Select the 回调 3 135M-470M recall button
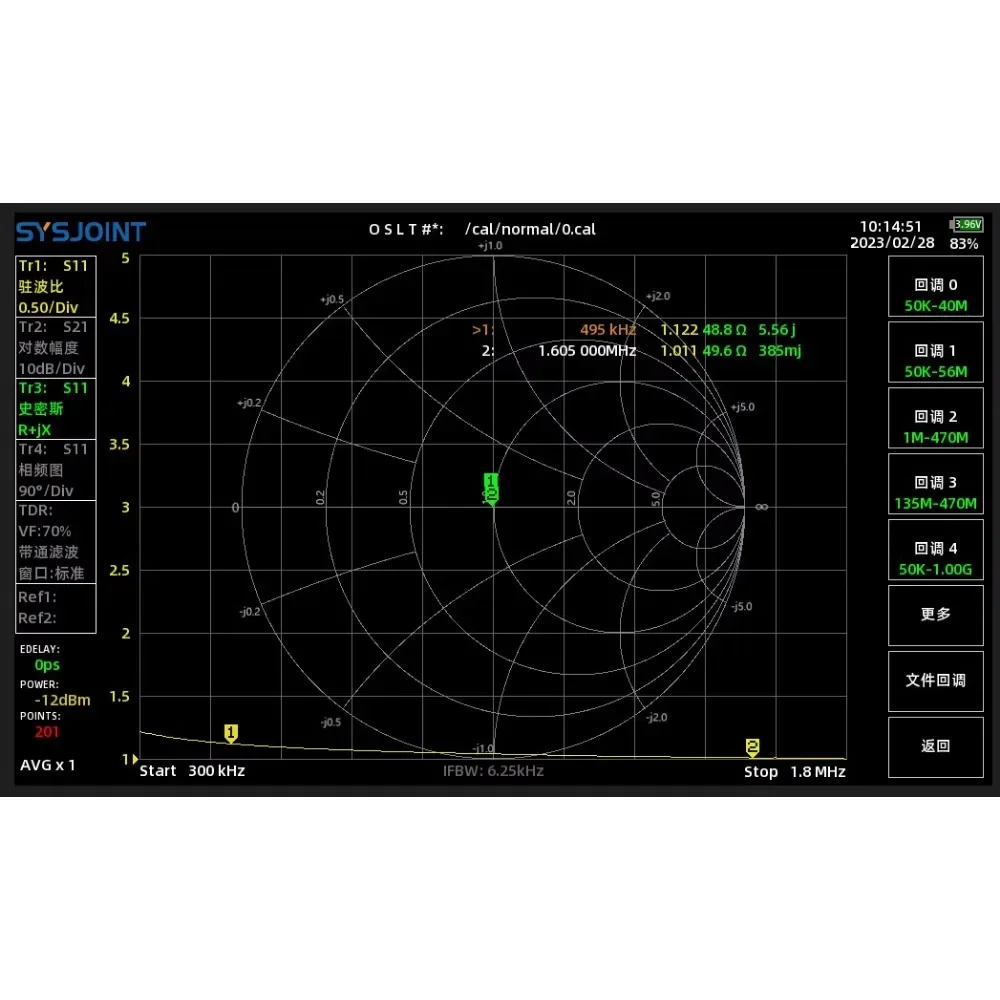 (x=935, y=485)
